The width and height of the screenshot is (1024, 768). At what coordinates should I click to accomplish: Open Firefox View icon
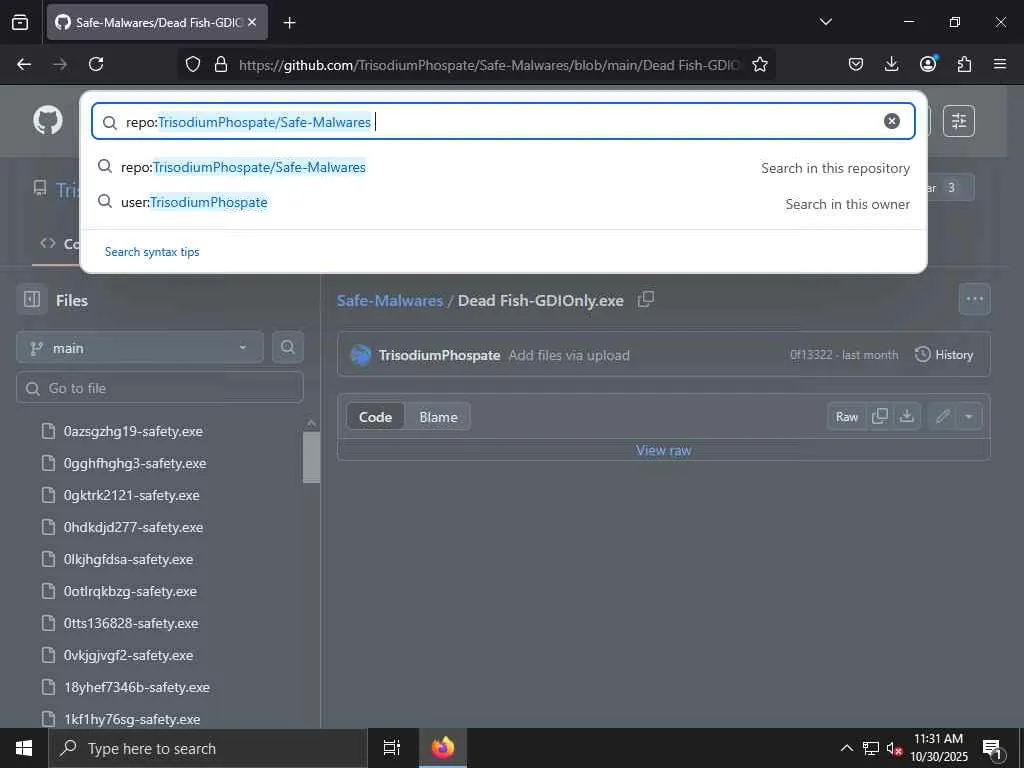20,22
